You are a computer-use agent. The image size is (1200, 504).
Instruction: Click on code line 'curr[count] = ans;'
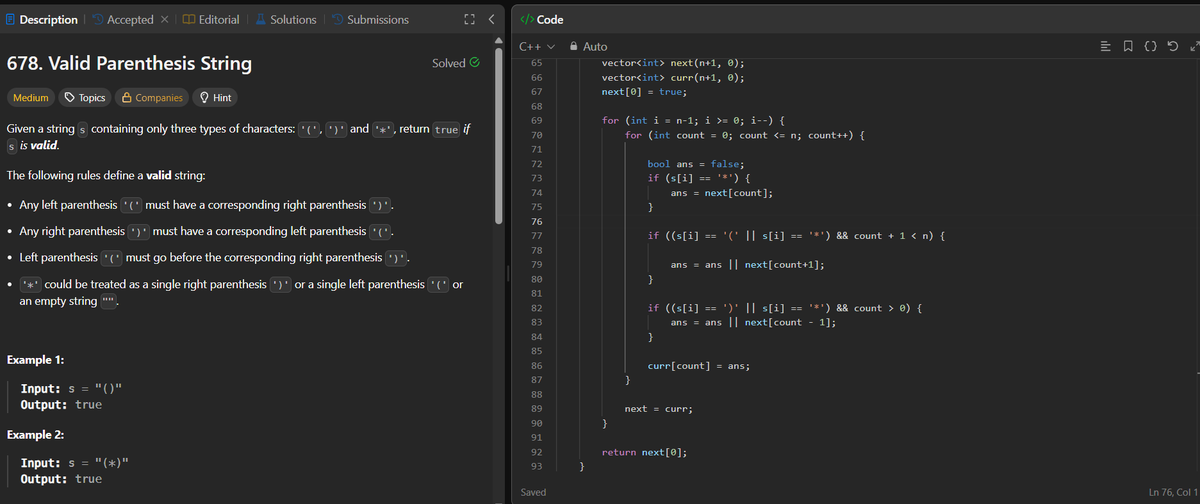coord(699,366)
